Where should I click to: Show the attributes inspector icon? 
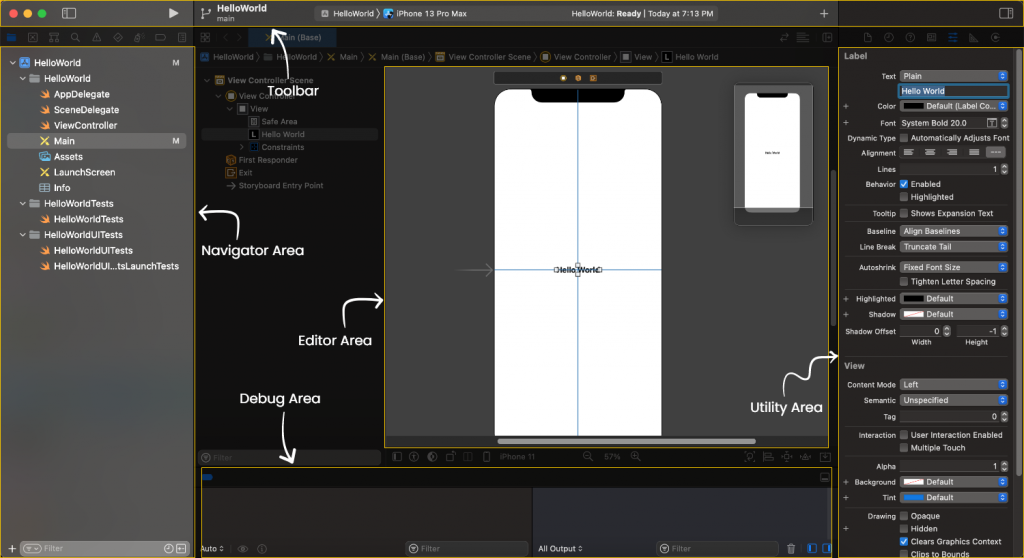tap(953, 37)
